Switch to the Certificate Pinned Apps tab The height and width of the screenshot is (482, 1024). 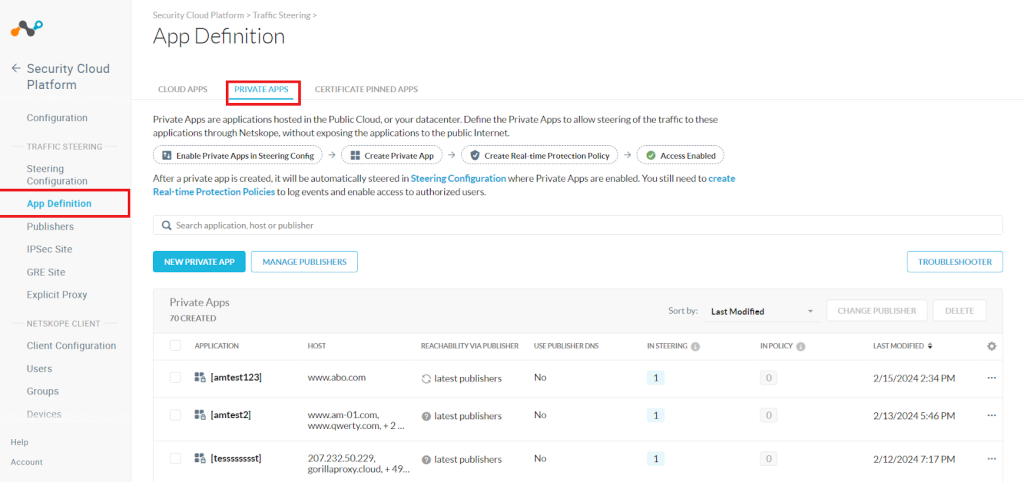pos(366,89)
